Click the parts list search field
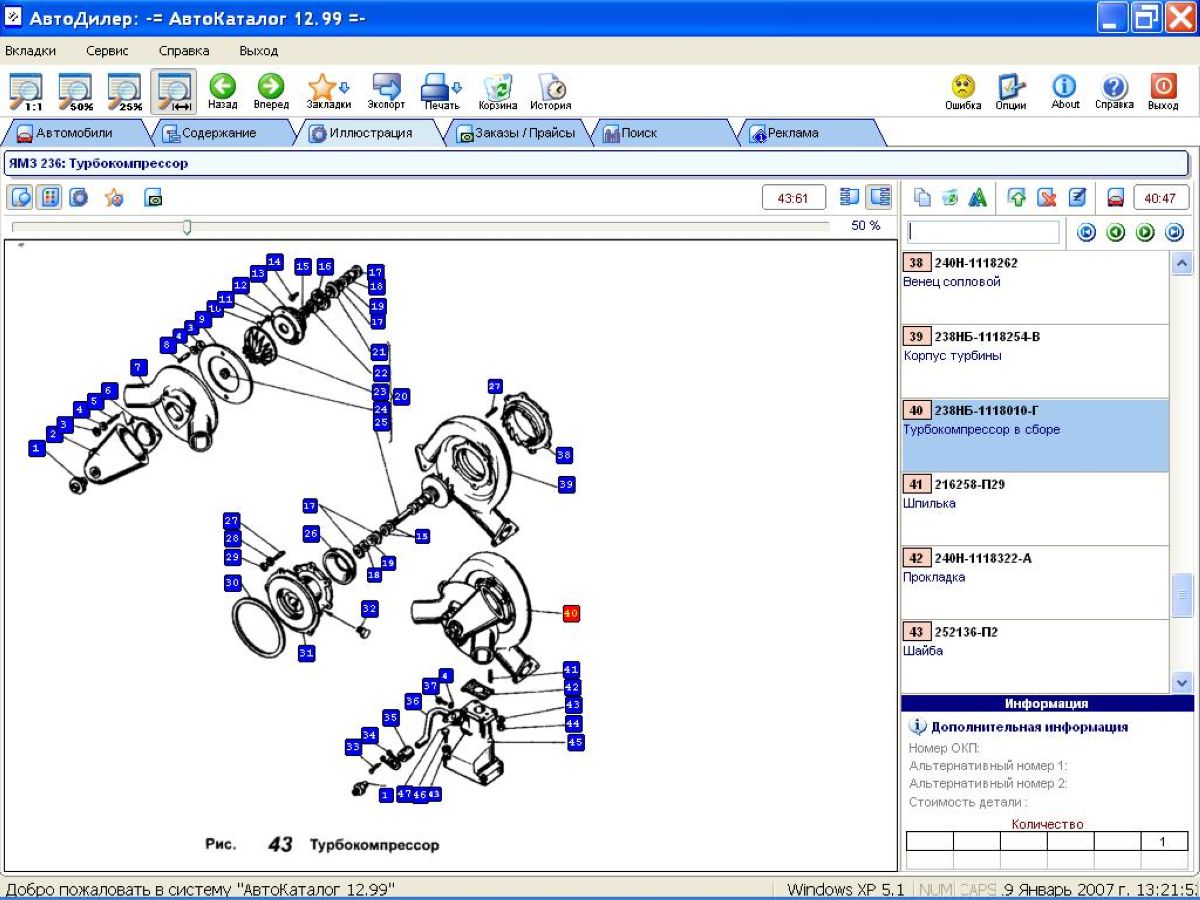Image resolution: width=1200 pixels, height=900 pixels. [x=983, y=232]
